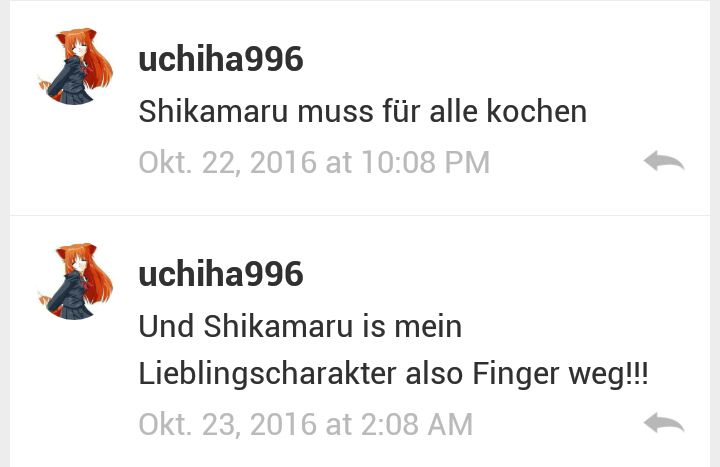Click the reply arrow next to 10:08 PM
The width and height of the screenshot is (720, 467).
664,162
